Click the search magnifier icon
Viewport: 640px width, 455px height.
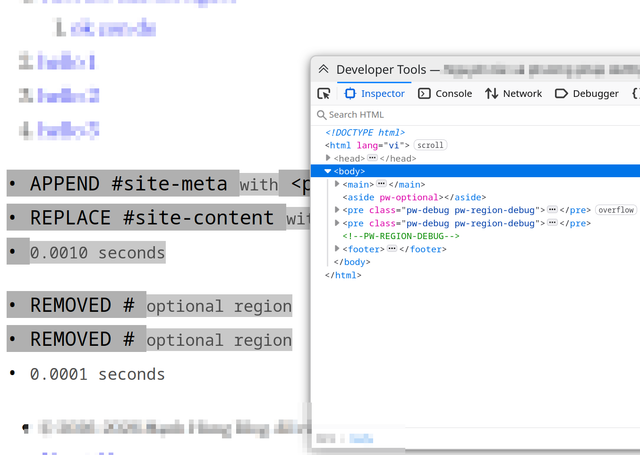point(322,115)
